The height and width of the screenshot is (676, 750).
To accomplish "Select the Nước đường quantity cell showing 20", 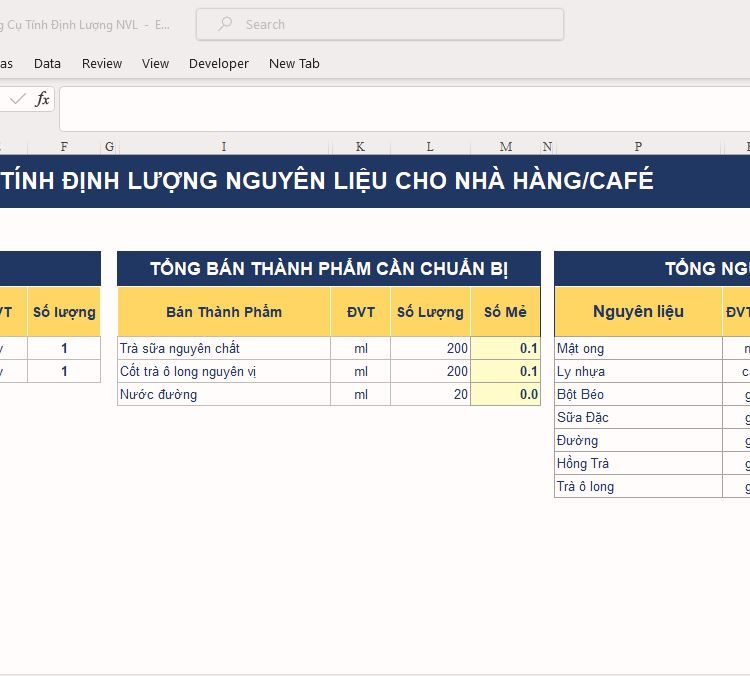I will [430, 394].
